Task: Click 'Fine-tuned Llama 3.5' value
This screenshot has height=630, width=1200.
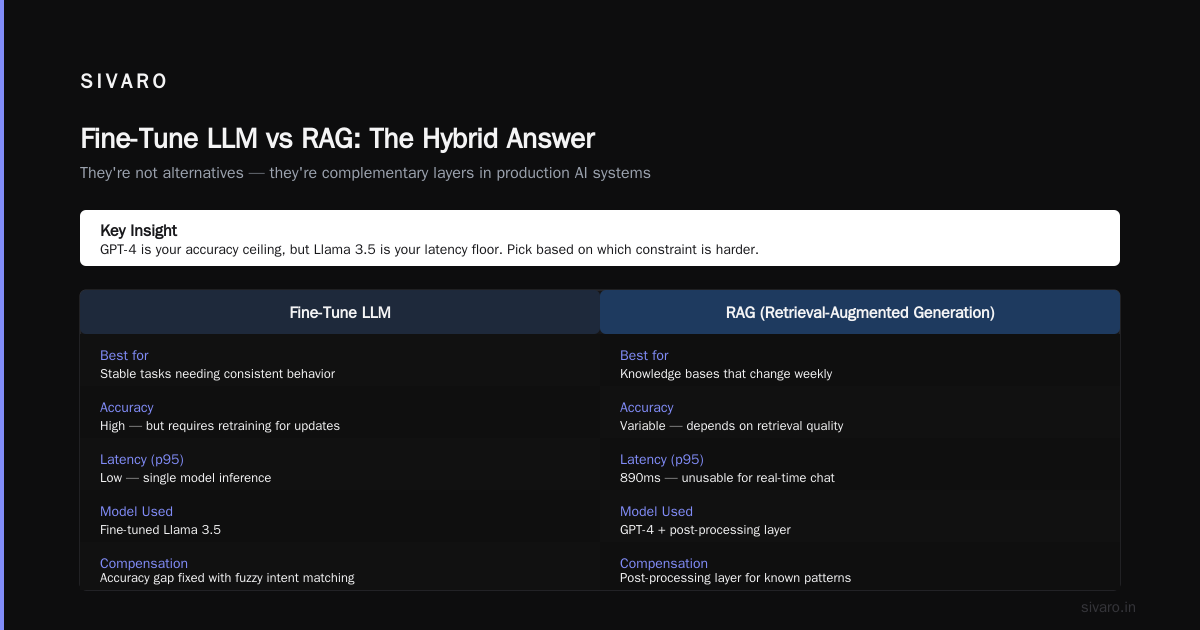Action: click(160, 530)
